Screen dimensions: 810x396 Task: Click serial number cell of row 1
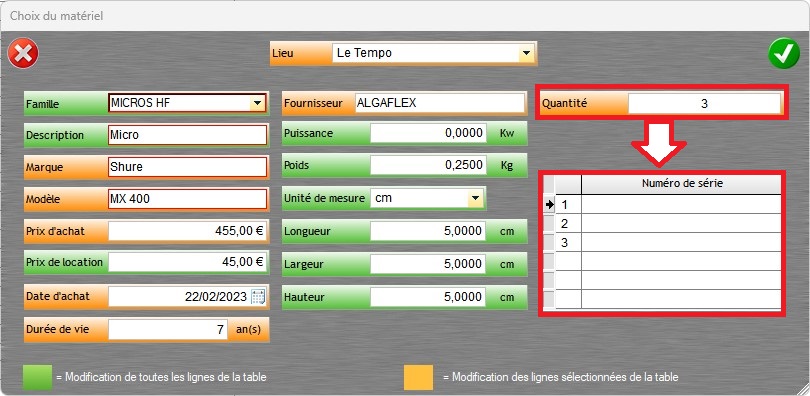click(681, 204)
